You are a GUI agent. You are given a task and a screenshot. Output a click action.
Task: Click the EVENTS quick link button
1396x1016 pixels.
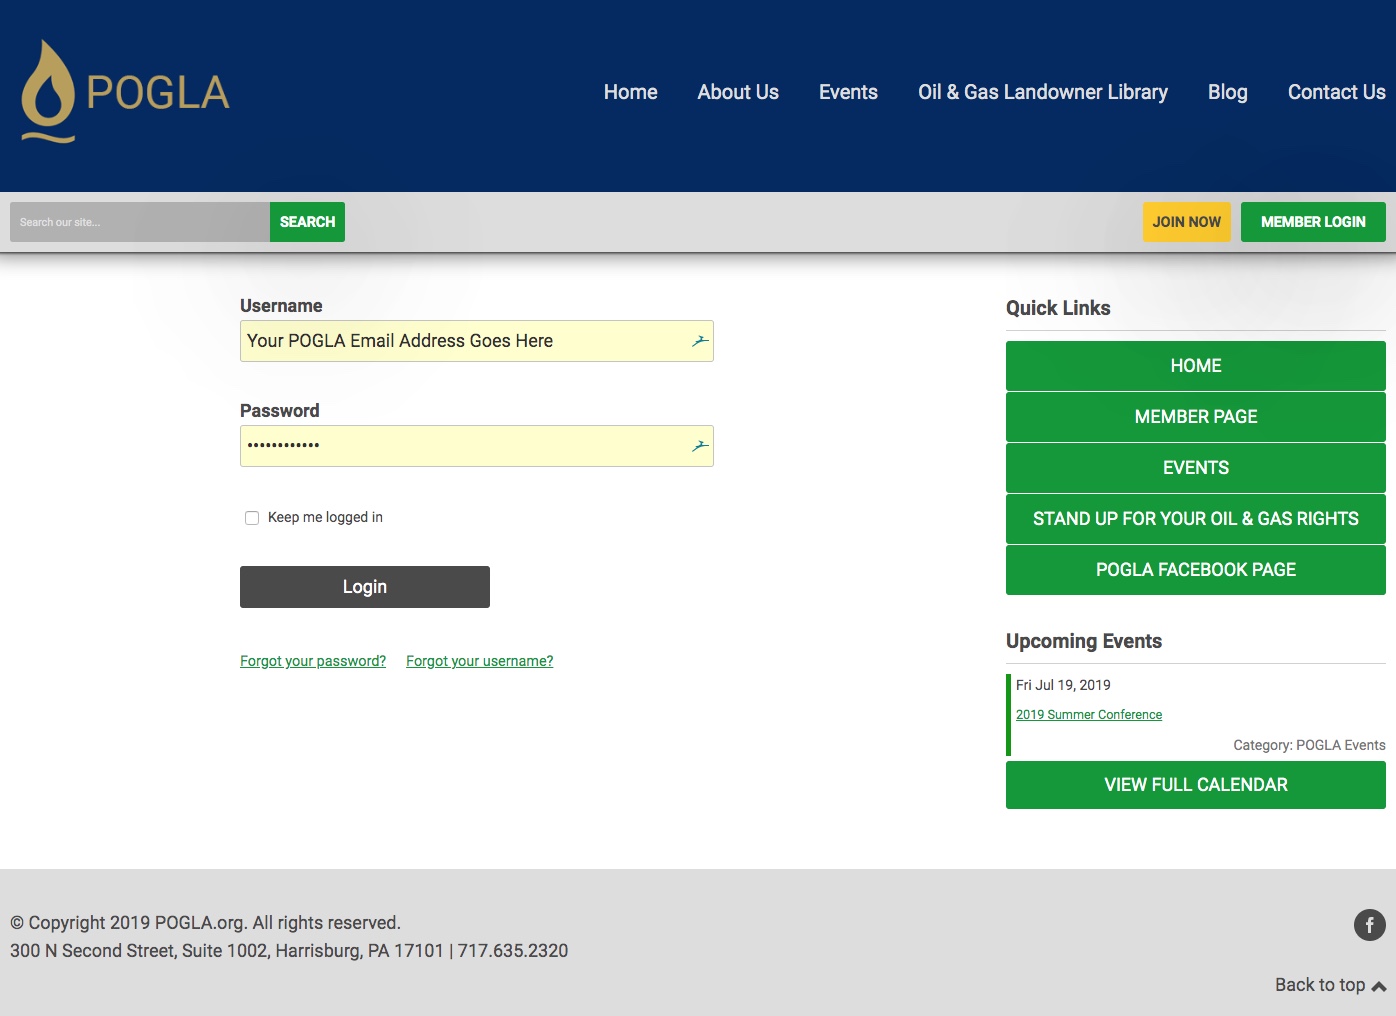pyautogui.click(x=1196, y=468)
